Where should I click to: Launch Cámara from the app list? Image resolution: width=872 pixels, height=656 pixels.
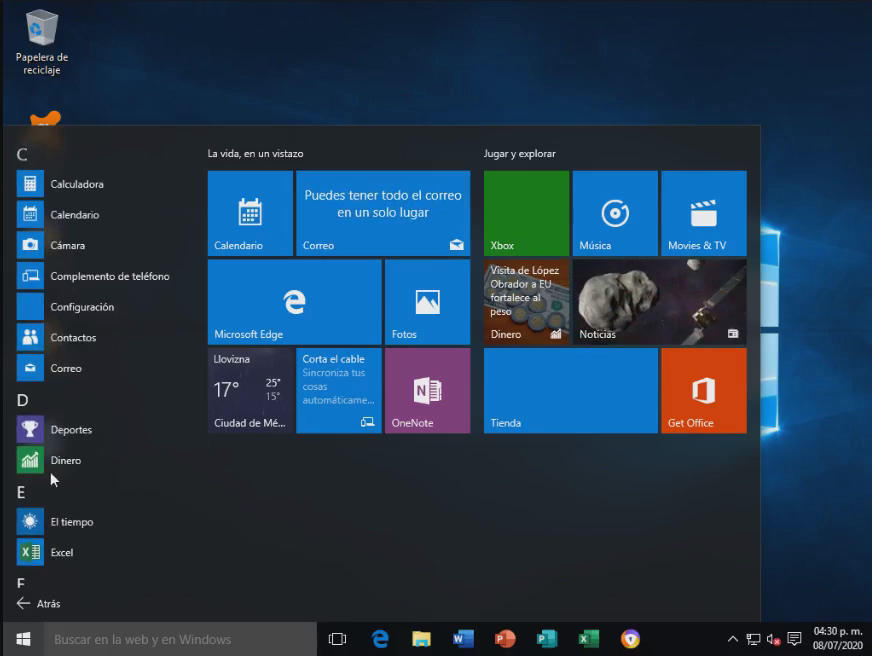tap(67, 245)
